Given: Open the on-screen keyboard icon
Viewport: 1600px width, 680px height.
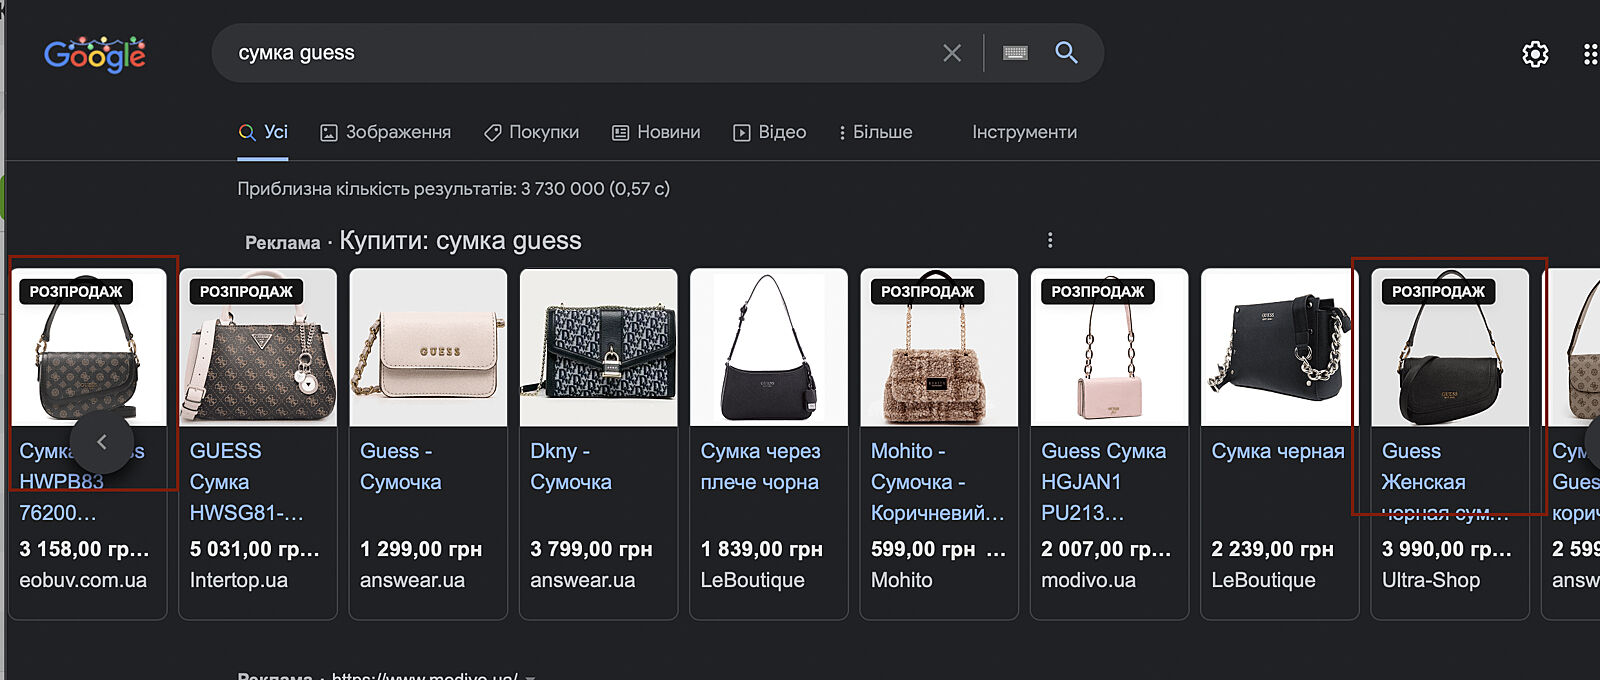Looking at the screenshot, I should point(1015,53).
